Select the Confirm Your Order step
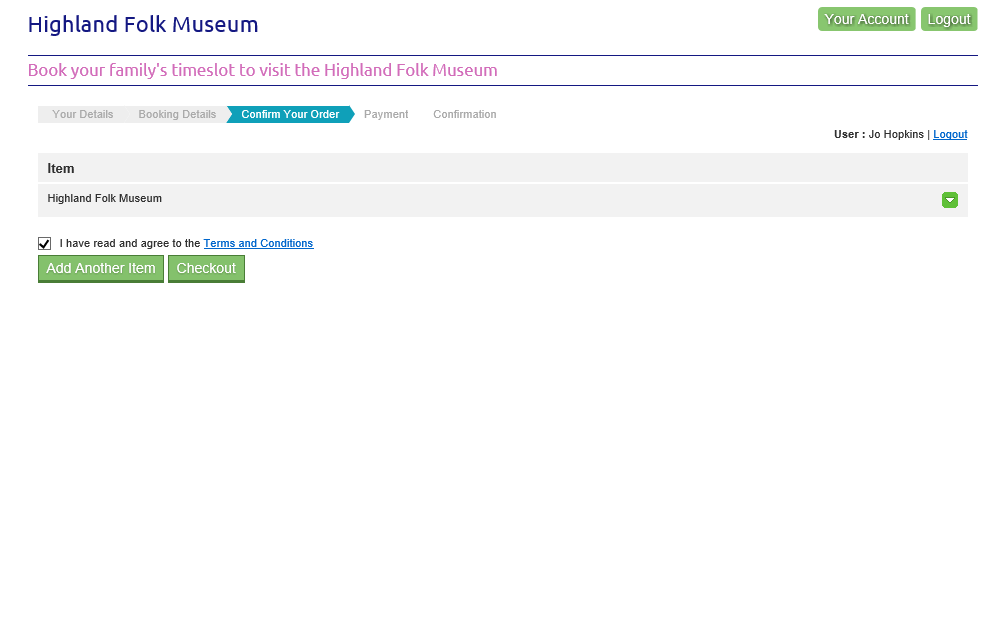Viewport: 982px width, 639px height. pyautogui.click(x=290, y=114)
